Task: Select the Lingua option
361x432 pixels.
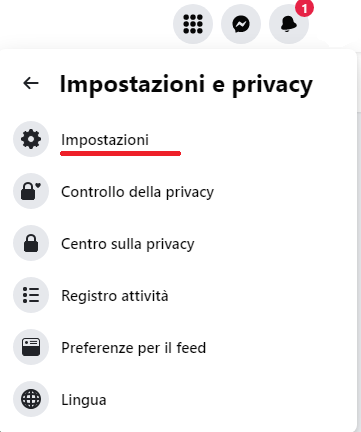Action: click(x=84, y=400)
